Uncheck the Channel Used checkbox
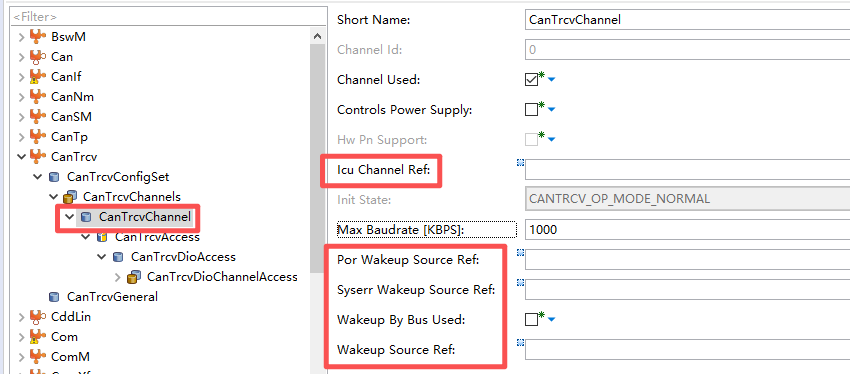 tap(531, 80)
